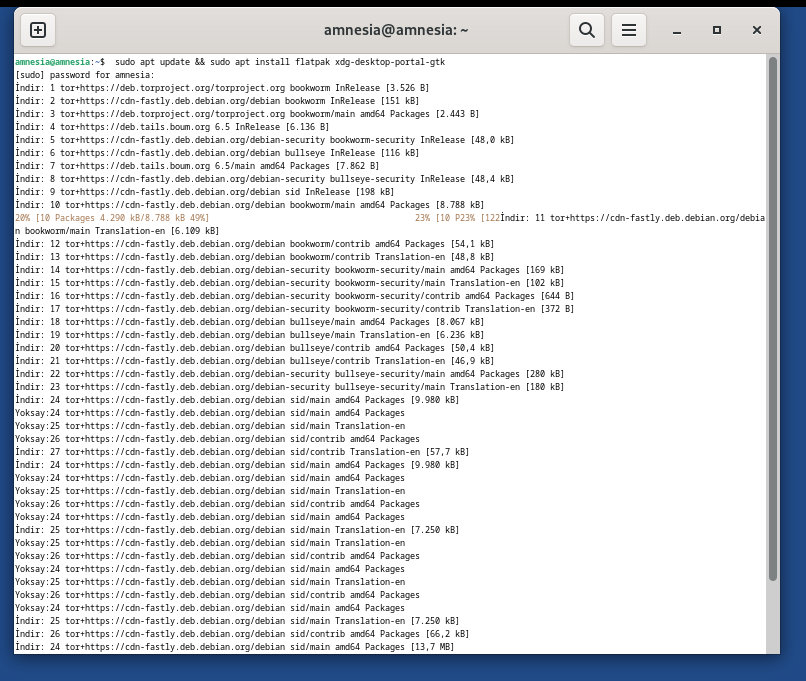Click the [sudo] password for amnesia line
This screenshot has width=806, height=681.
85,75
